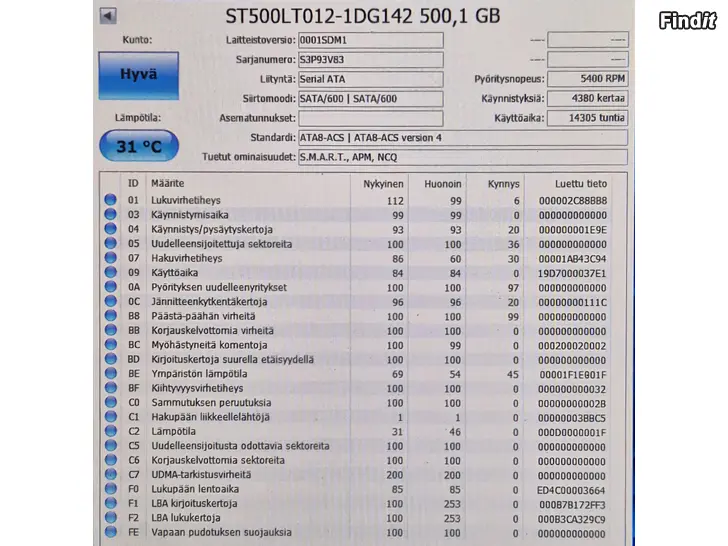The height and width of the screenshot is (546, 728).
Task: Click status icon for row 03 Käynnistymisaika
Action: 110,214
